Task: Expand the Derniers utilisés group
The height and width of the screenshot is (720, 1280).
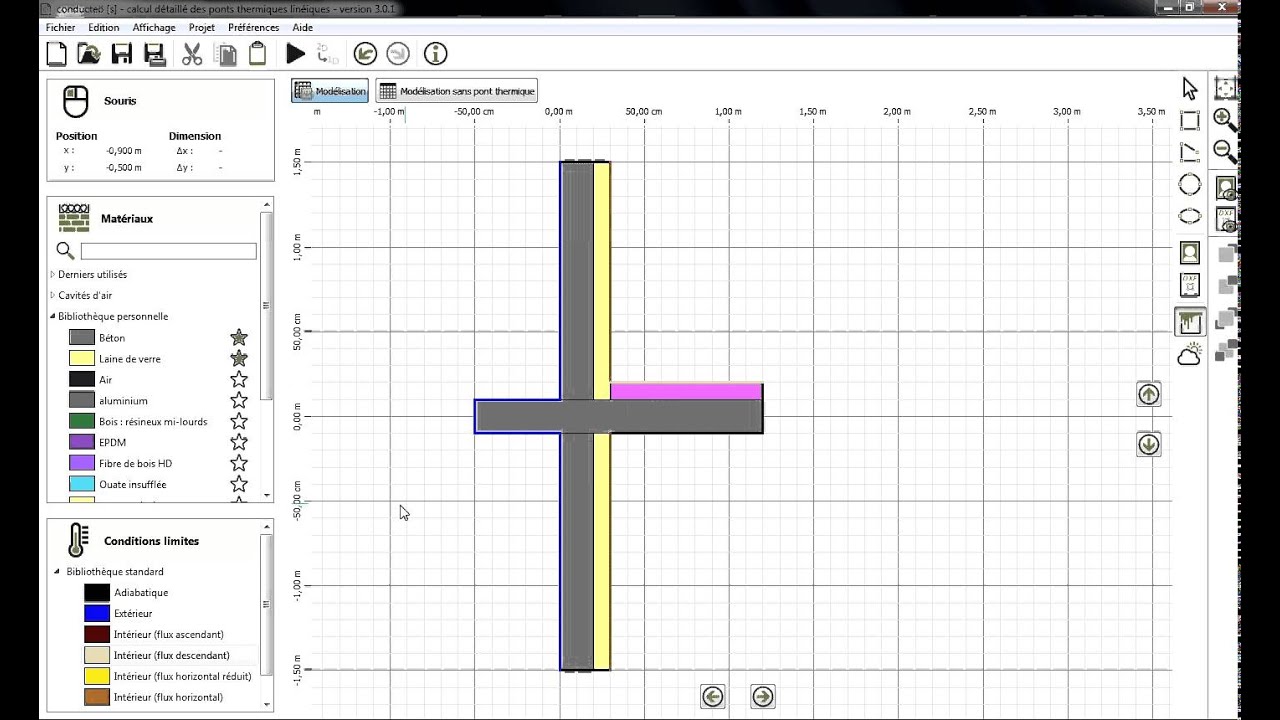Action: click(52, 275)
